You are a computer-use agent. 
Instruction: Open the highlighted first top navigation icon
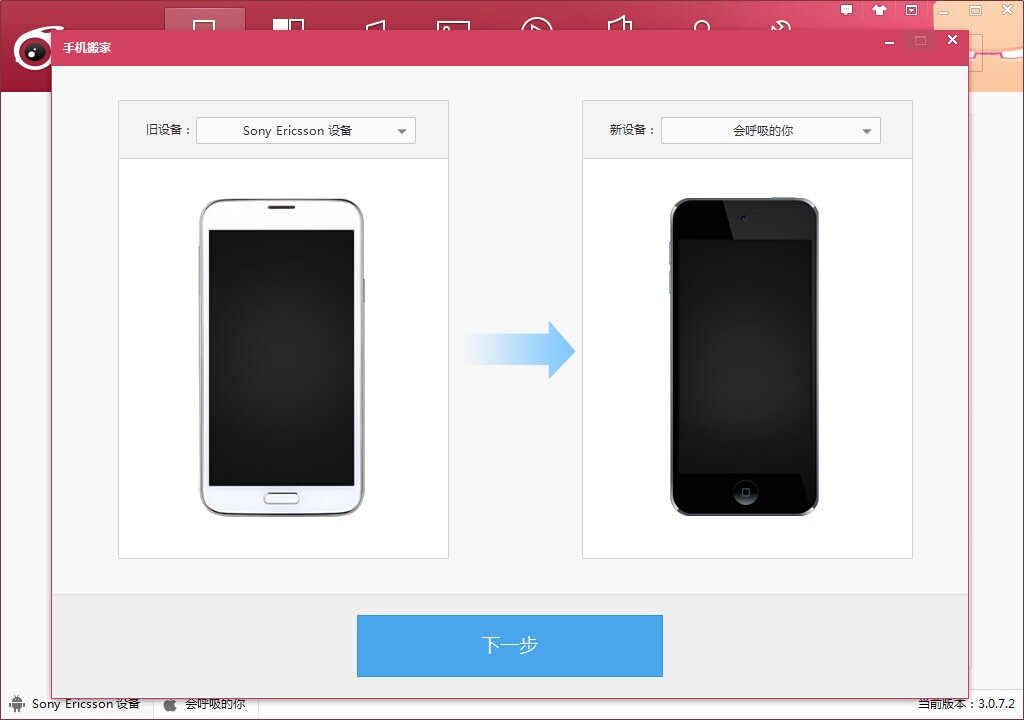204,20
